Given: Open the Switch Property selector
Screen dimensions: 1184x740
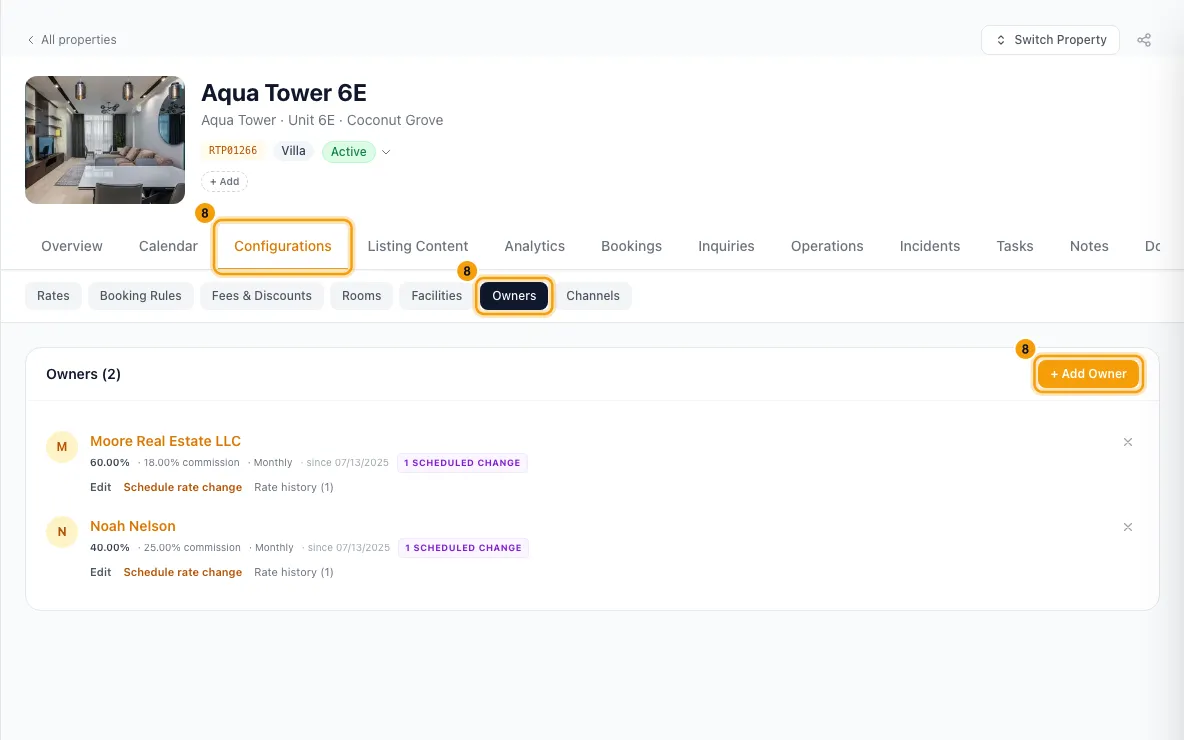Looking at the screenshot, I should tap(1050, 40).
